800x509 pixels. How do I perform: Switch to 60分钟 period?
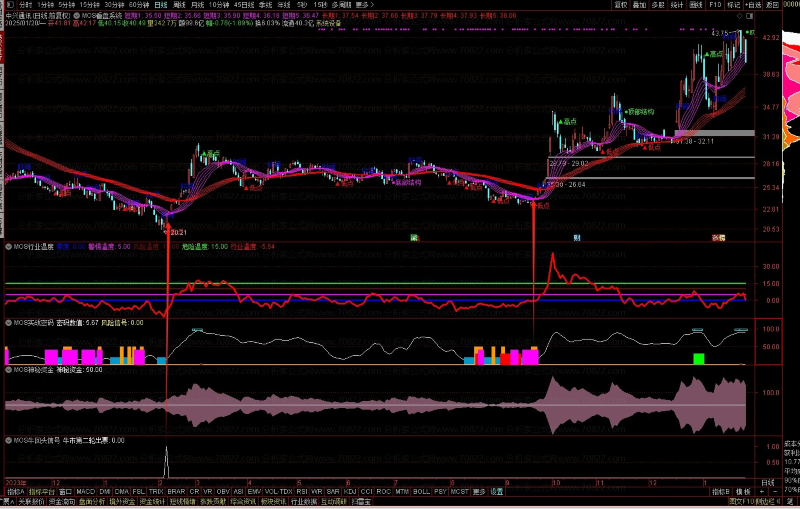(x=139, y=5)
